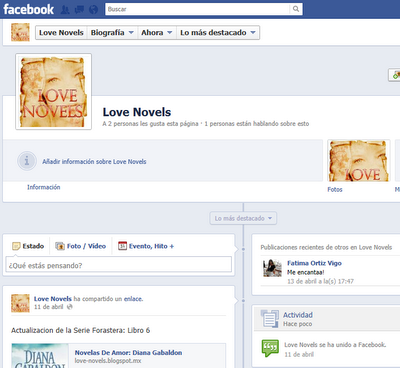Expand the Ahora dropdown
This screenshot has height=368, width=400.
pos(157,33)
